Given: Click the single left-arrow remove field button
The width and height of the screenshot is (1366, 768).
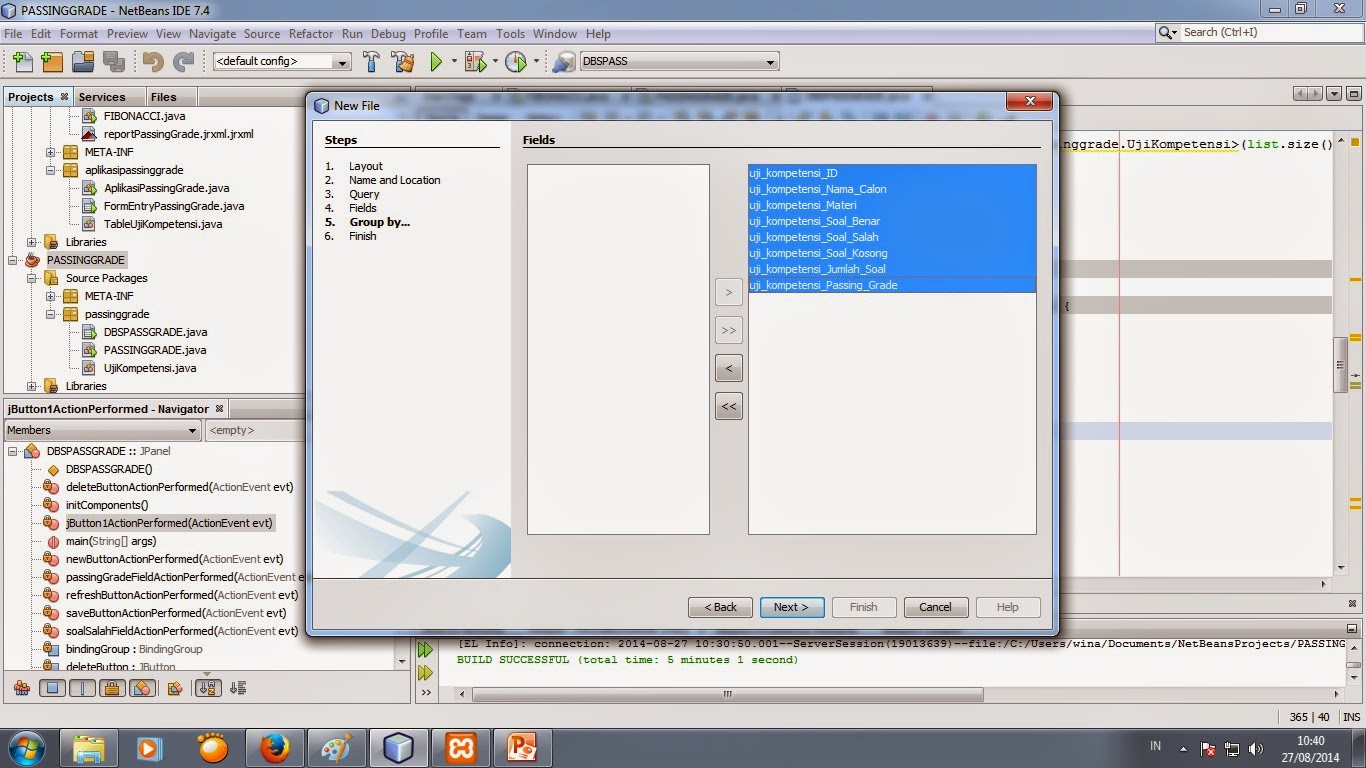Looking at the screenshot, I should coord(728,368).
